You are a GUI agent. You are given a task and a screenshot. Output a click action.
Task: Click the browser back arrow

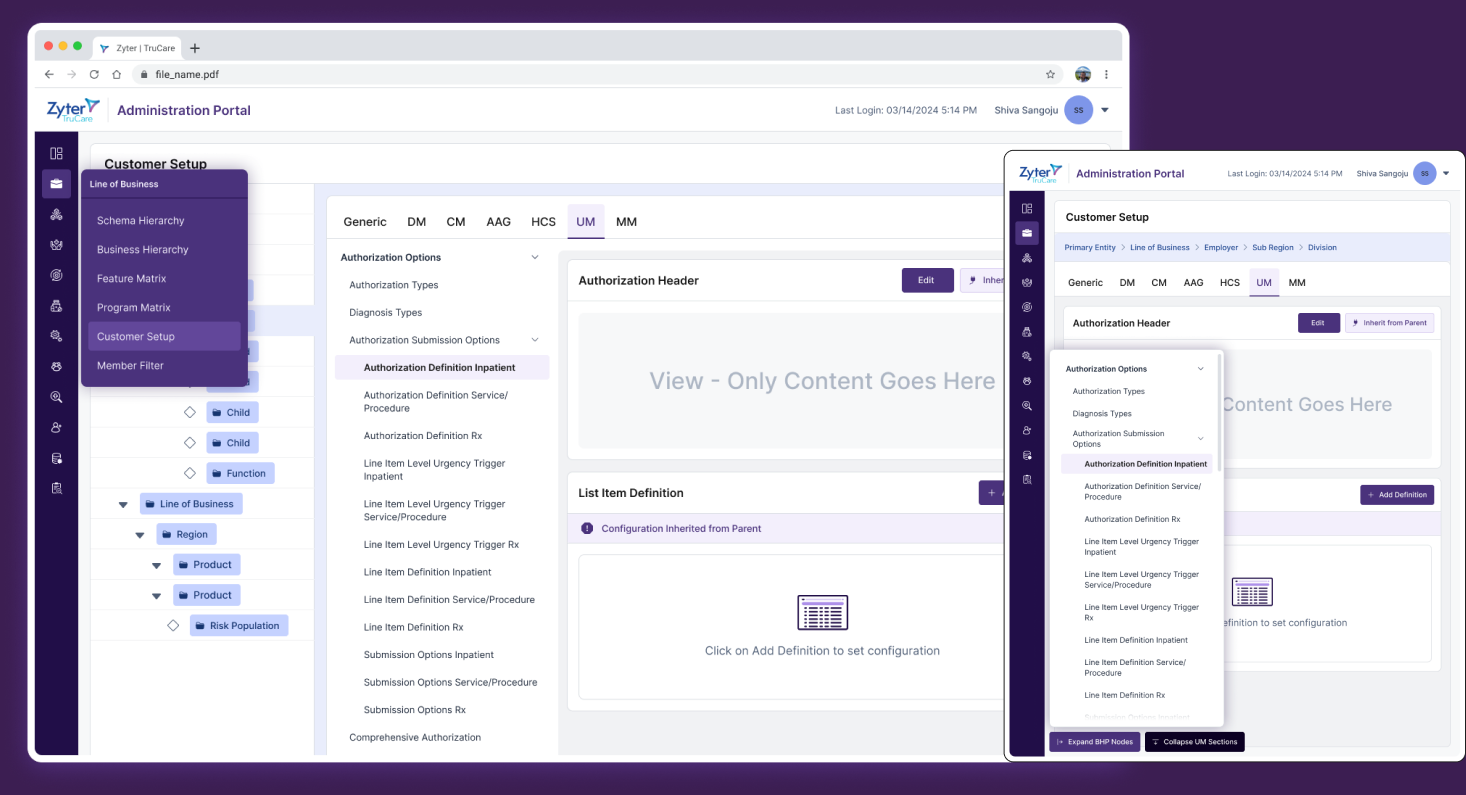click(x=50, y=74)
